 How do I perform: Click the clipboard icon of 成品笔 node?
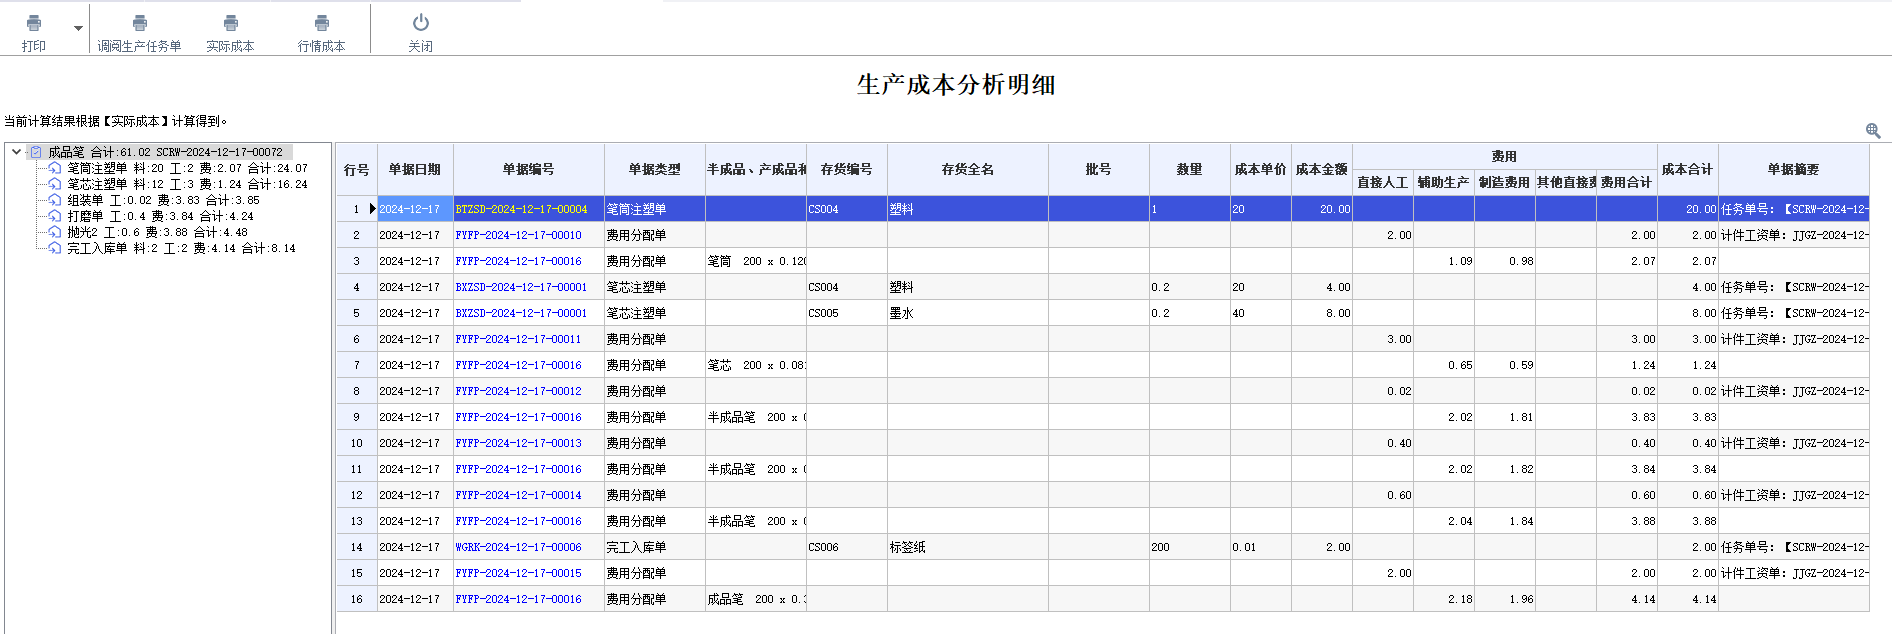[x=36, y=152]
